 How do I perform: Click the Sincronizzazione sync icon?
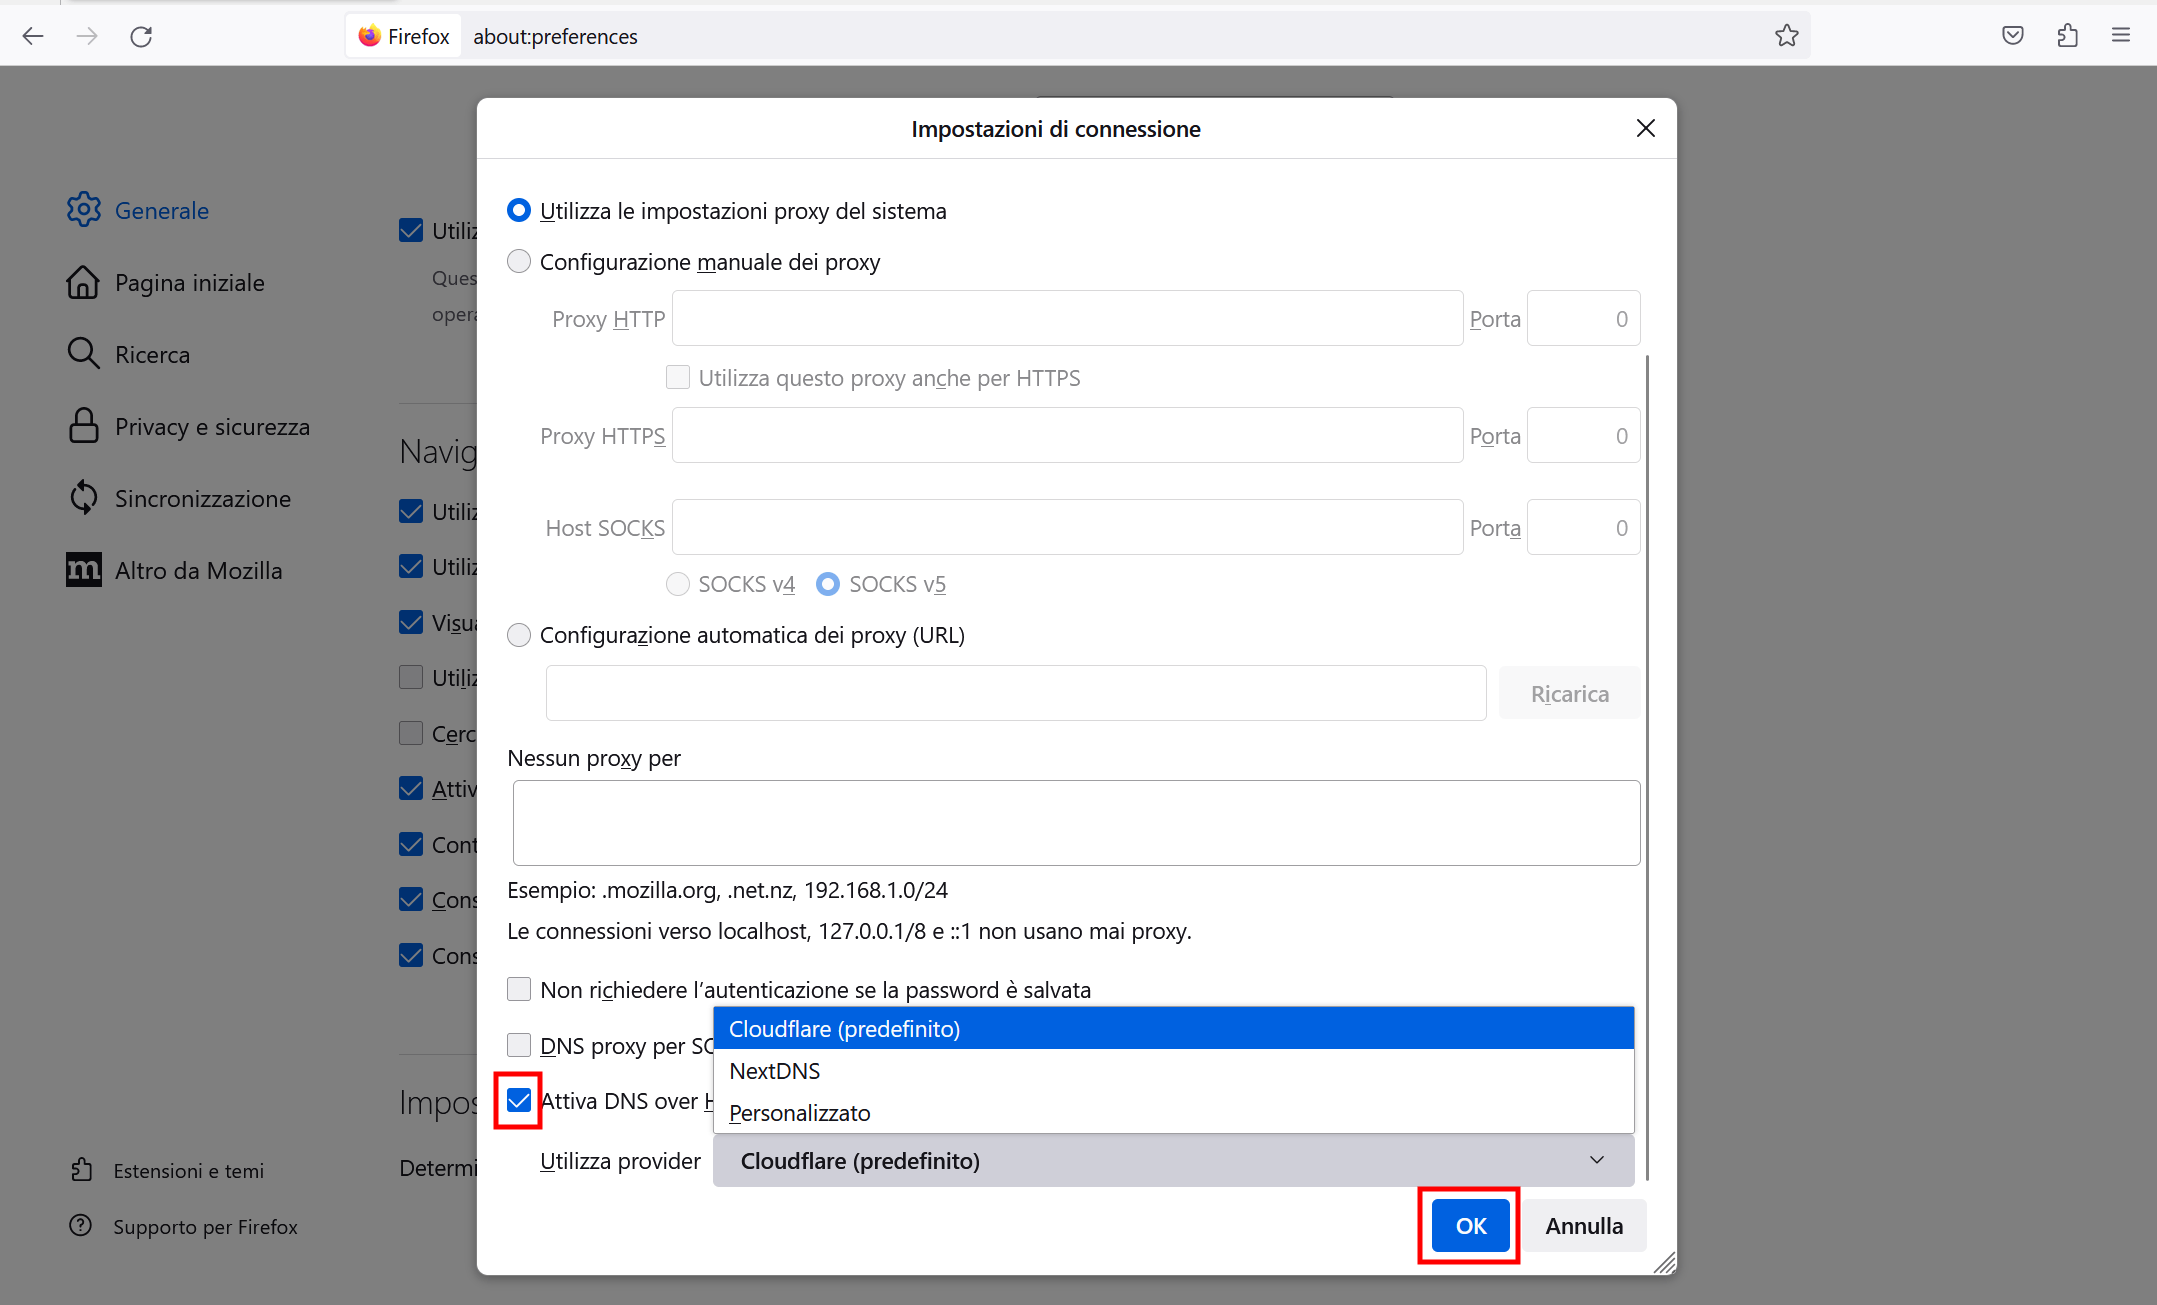(84, 497)
